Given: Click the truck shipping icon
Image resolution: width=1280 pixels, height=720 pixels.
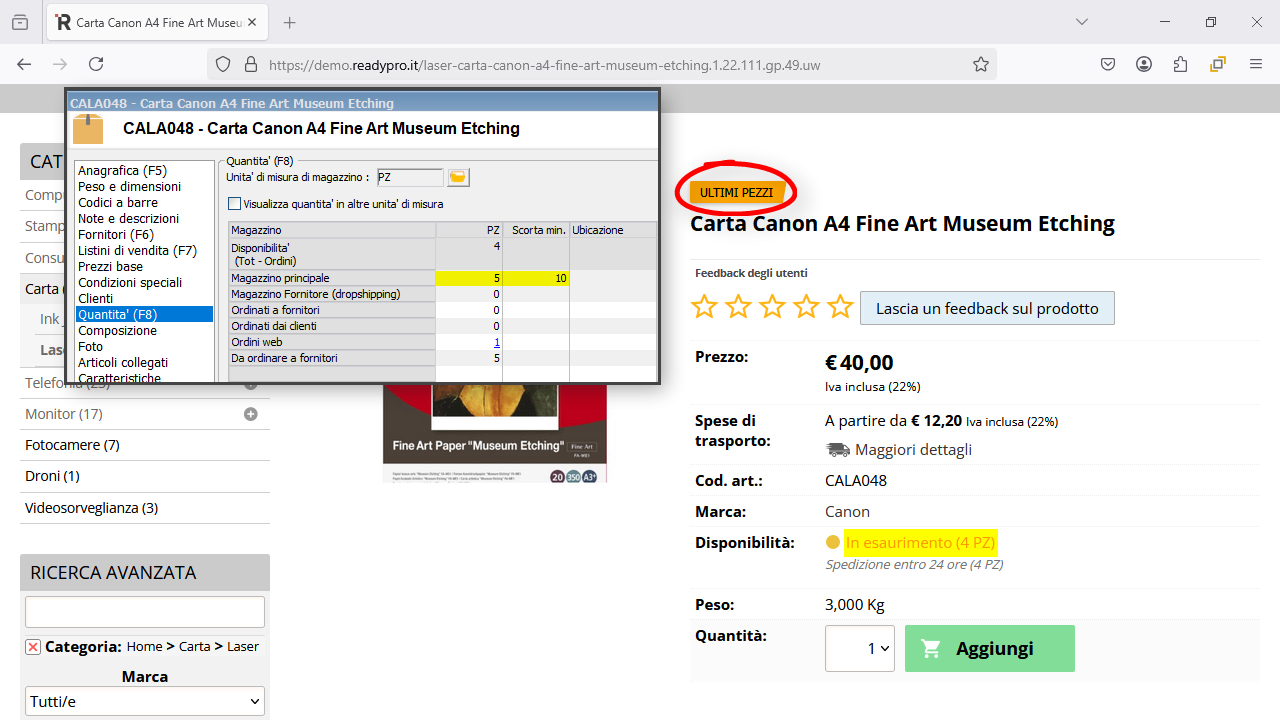Looking at the screenshot, I should tap(838, 450).
